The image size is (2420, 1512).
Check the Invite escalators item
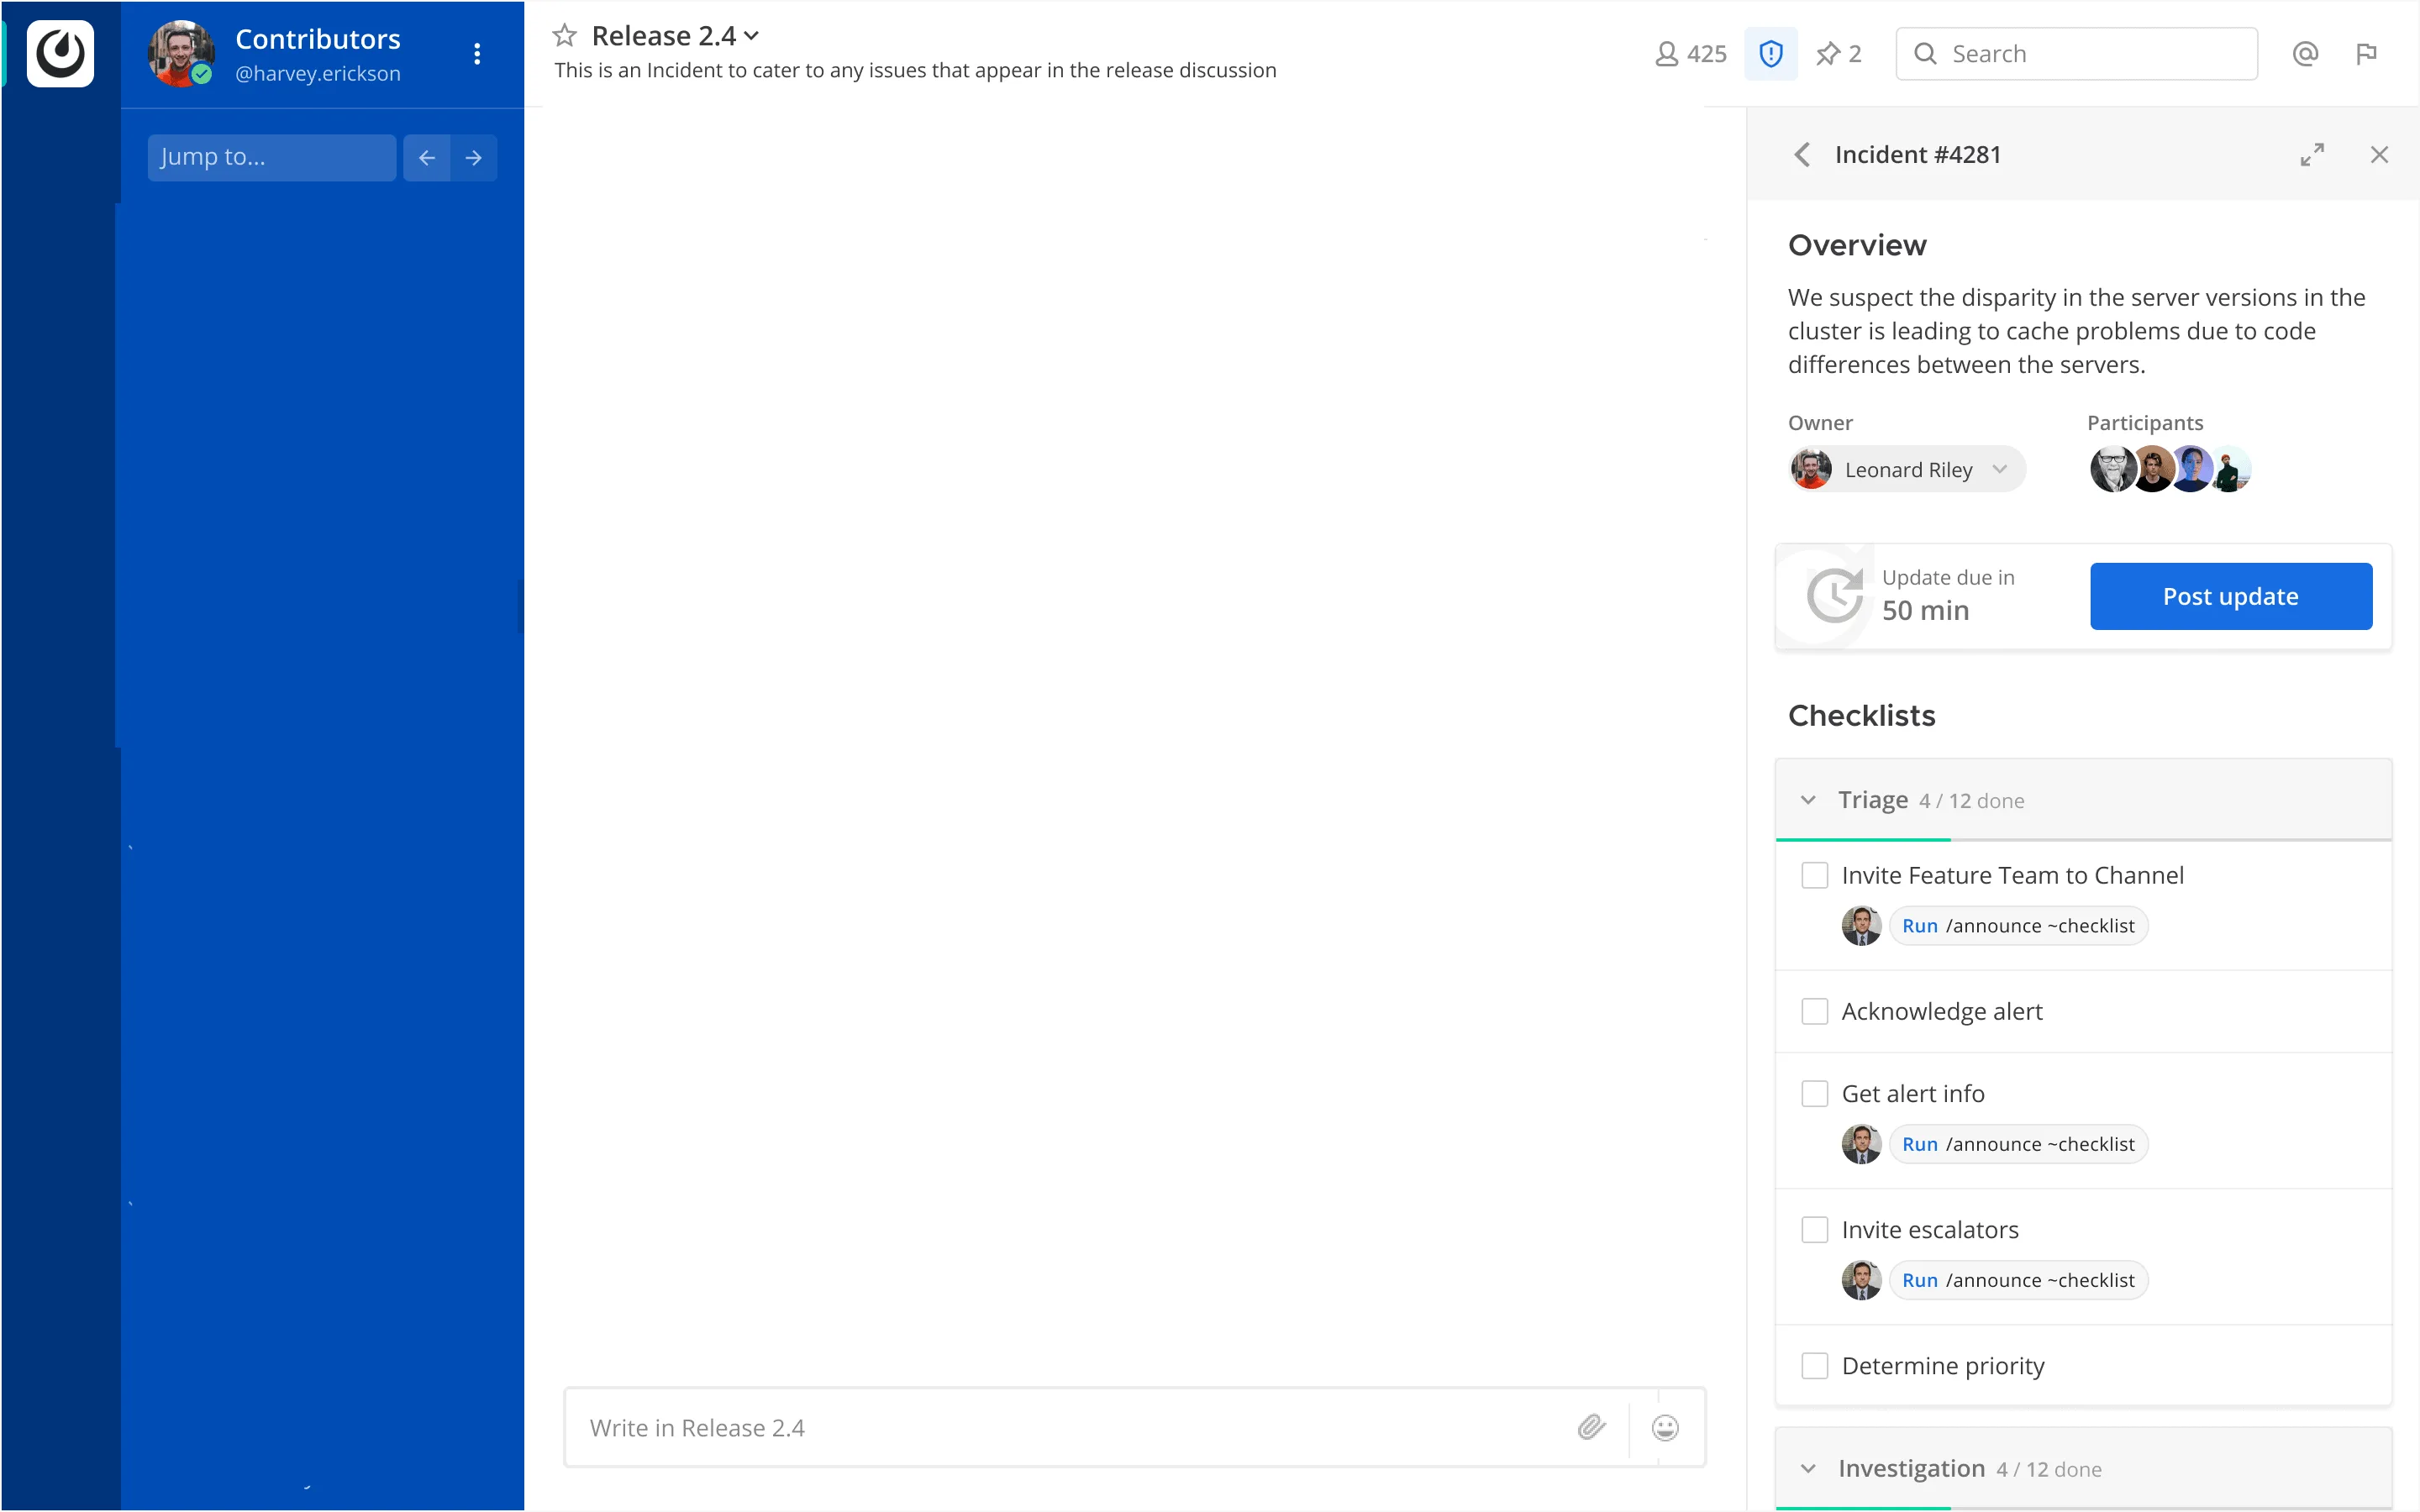pyautogui.click(x=1815, y=1230)
